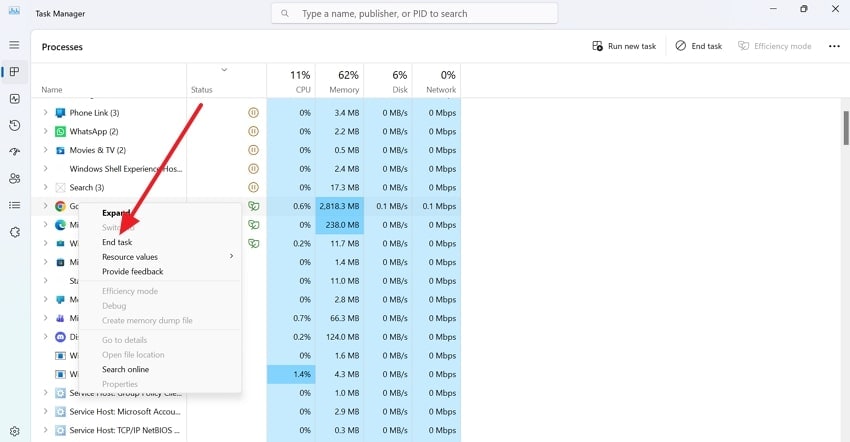Select Edge memory cell 238.0 MB
The image size is (850, 442).
[x=339, y=225]
